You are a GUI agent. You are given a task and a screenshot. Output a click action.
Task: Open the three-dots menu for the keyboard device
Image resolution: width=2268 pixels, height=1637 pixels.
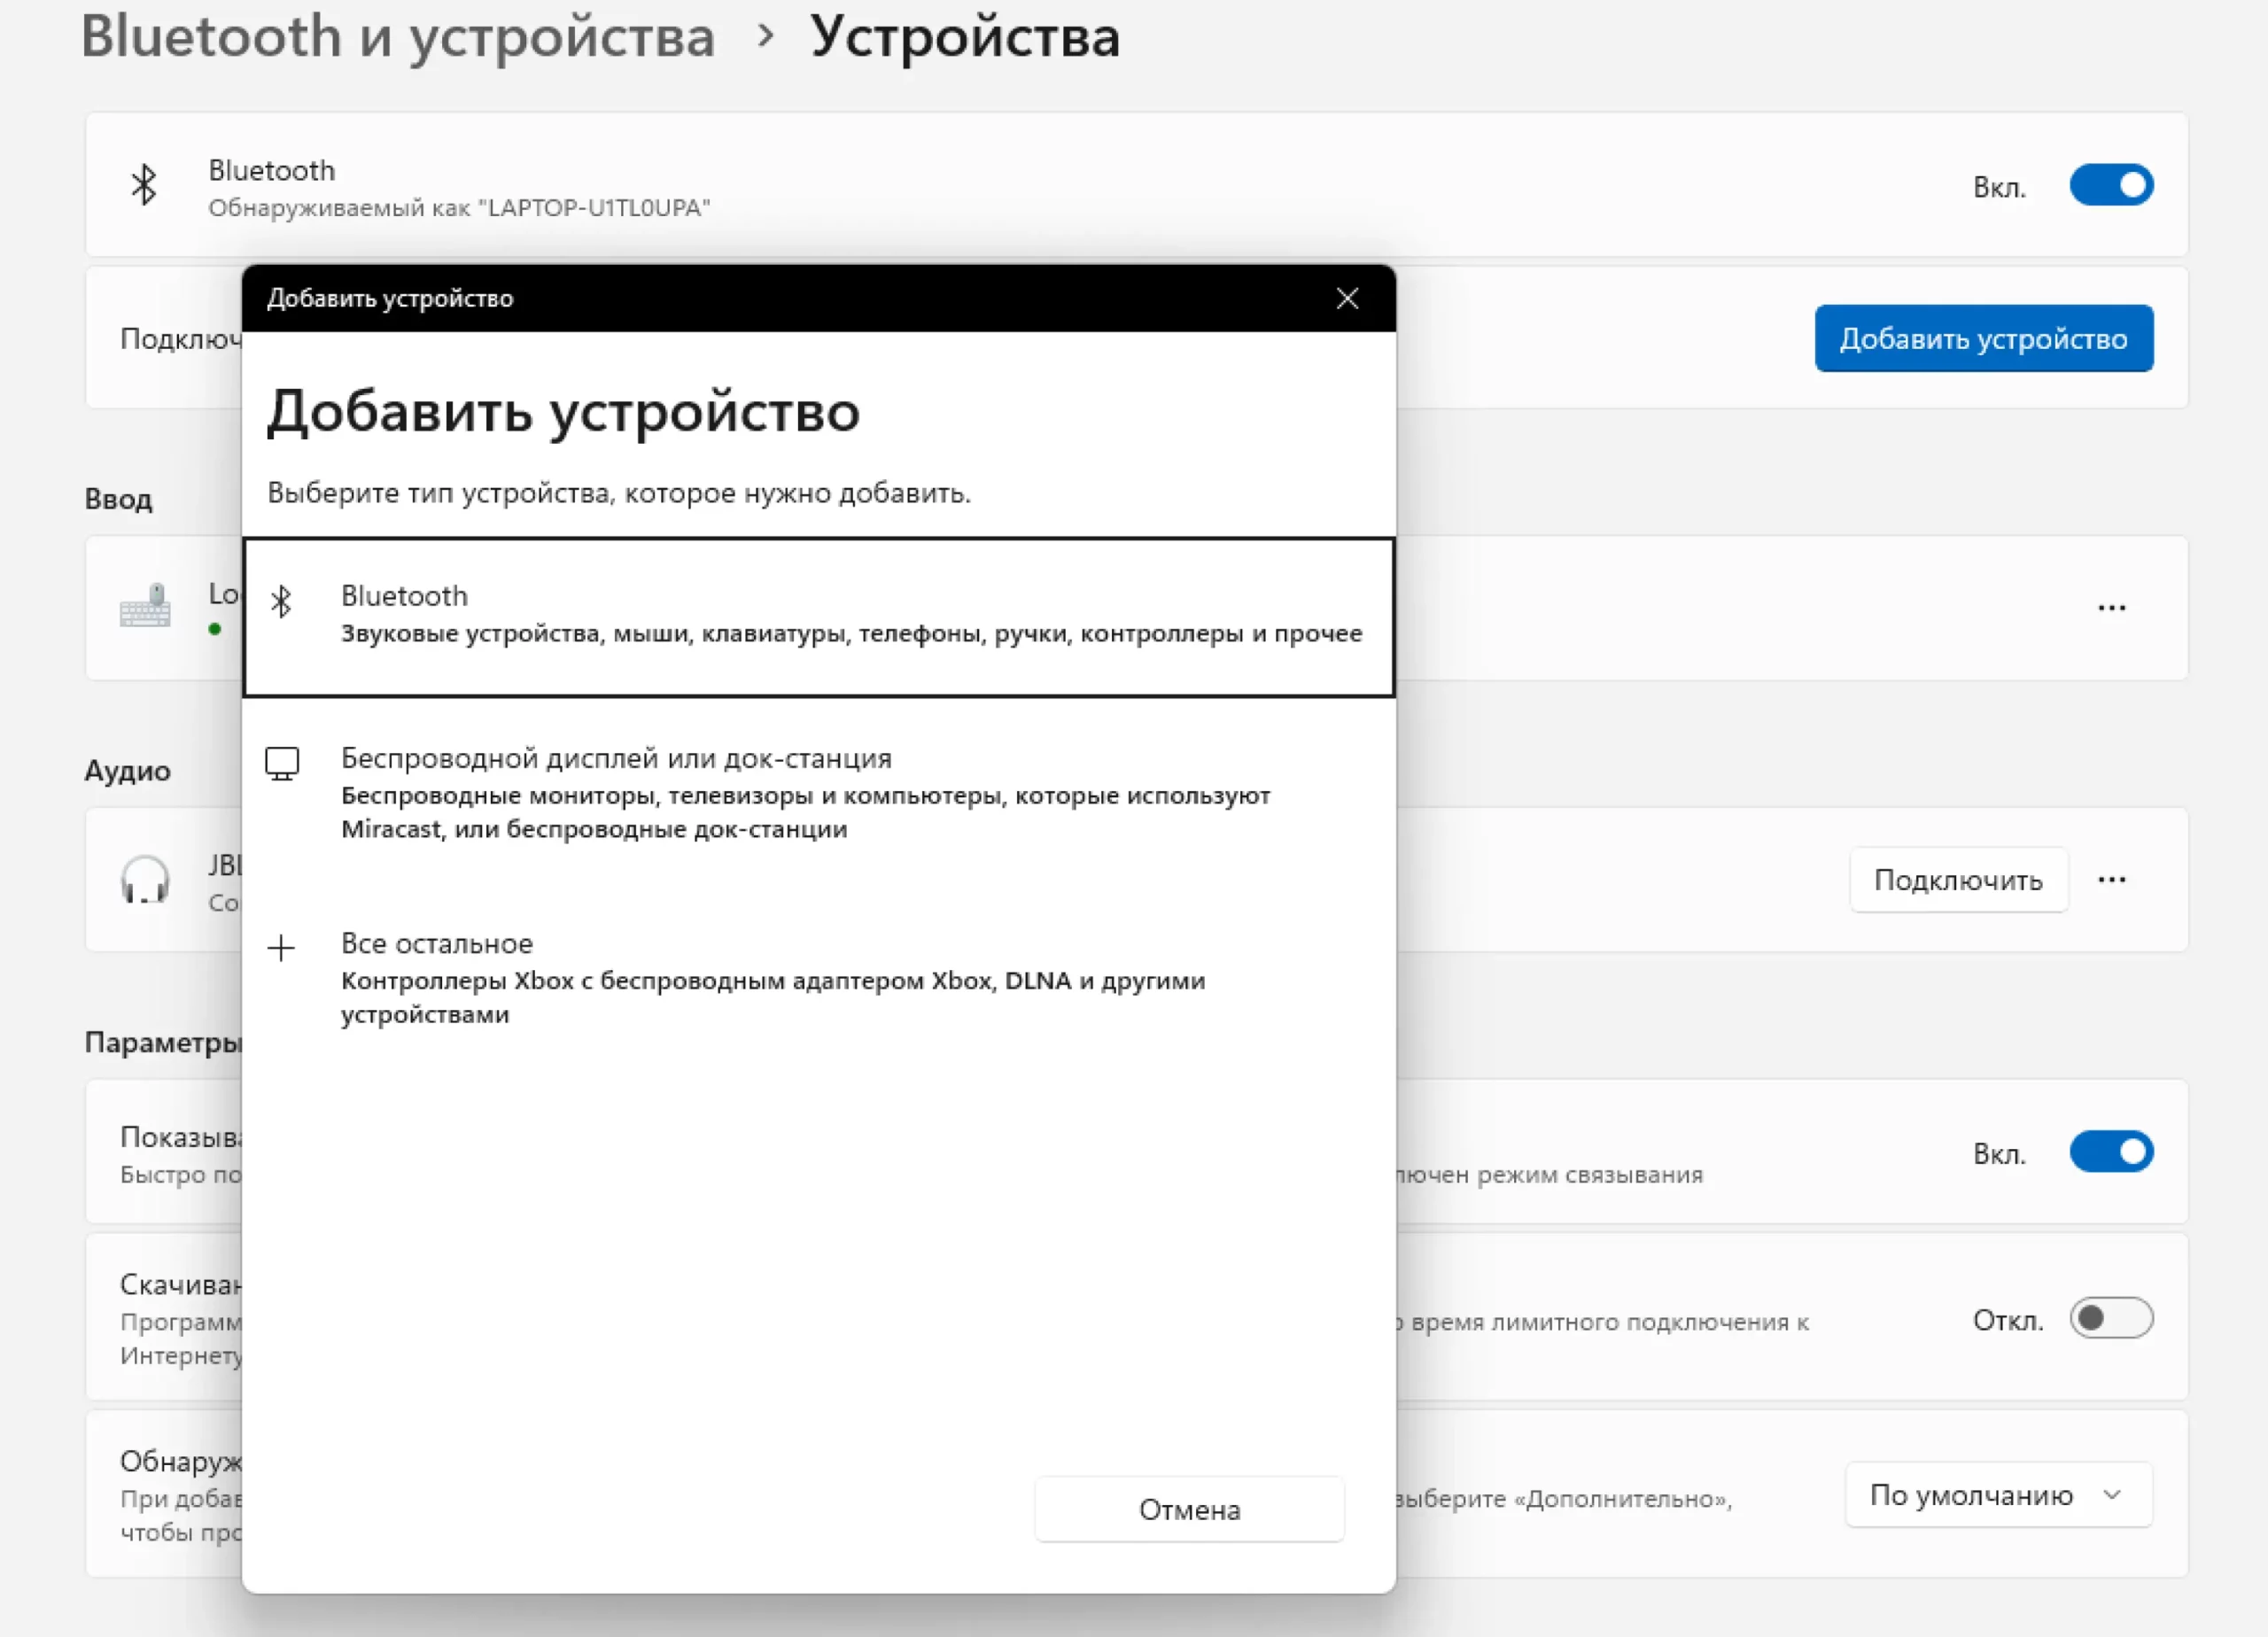(2111, 608)
